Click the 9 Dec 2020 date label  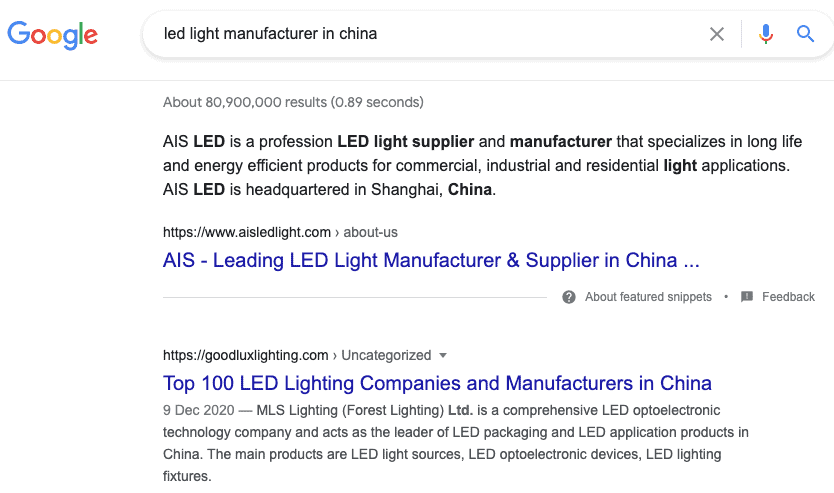pyautogui.click(x=198, y=411)
